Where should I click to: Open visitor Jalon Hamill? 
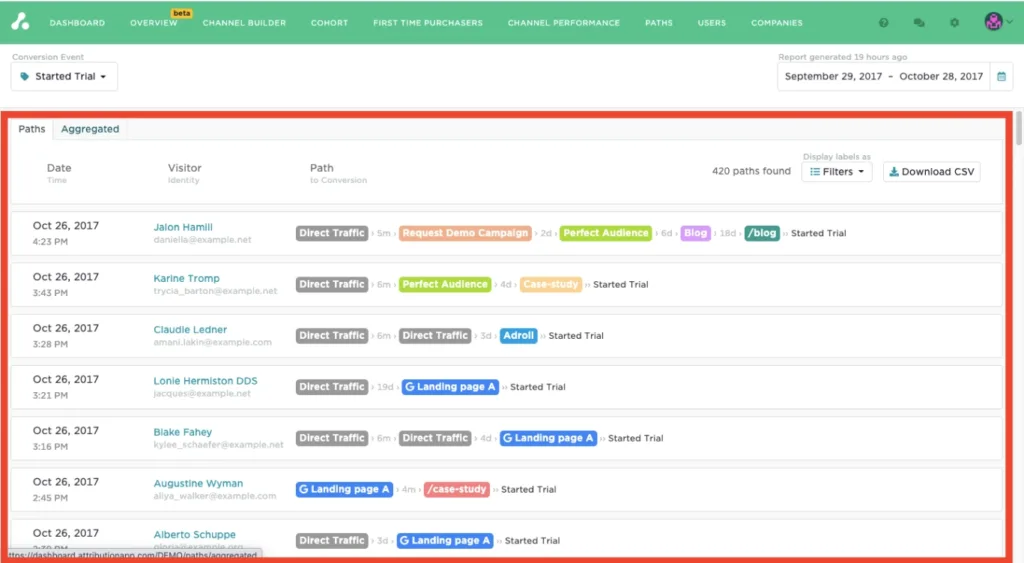click(x=183, y=227)
